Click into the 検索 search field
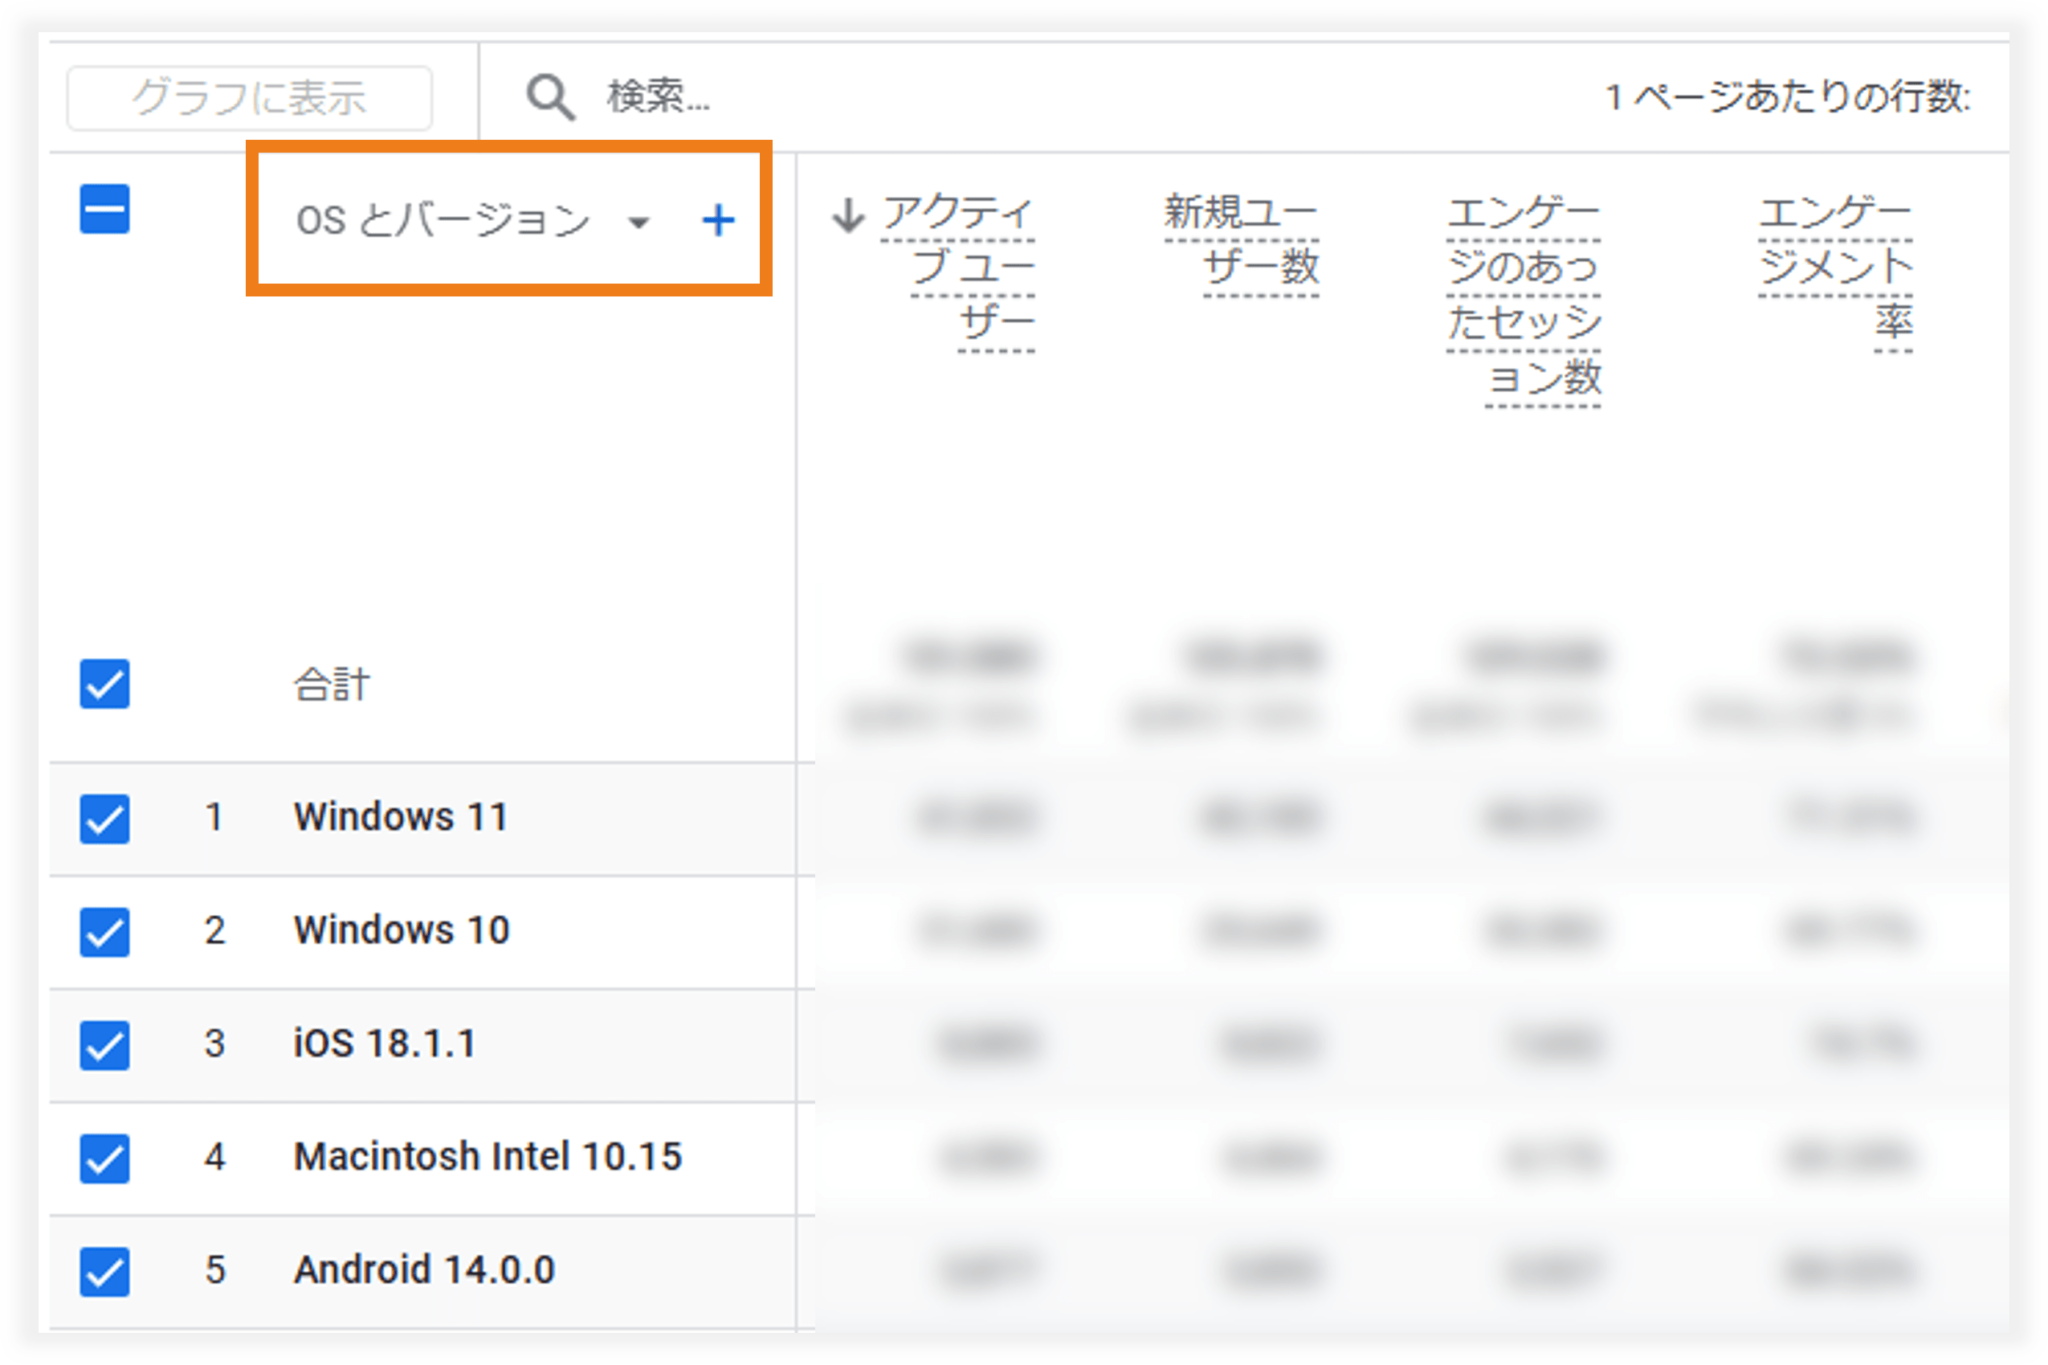This screenshot has height=1365, width=2048. (x=660, y=97)
